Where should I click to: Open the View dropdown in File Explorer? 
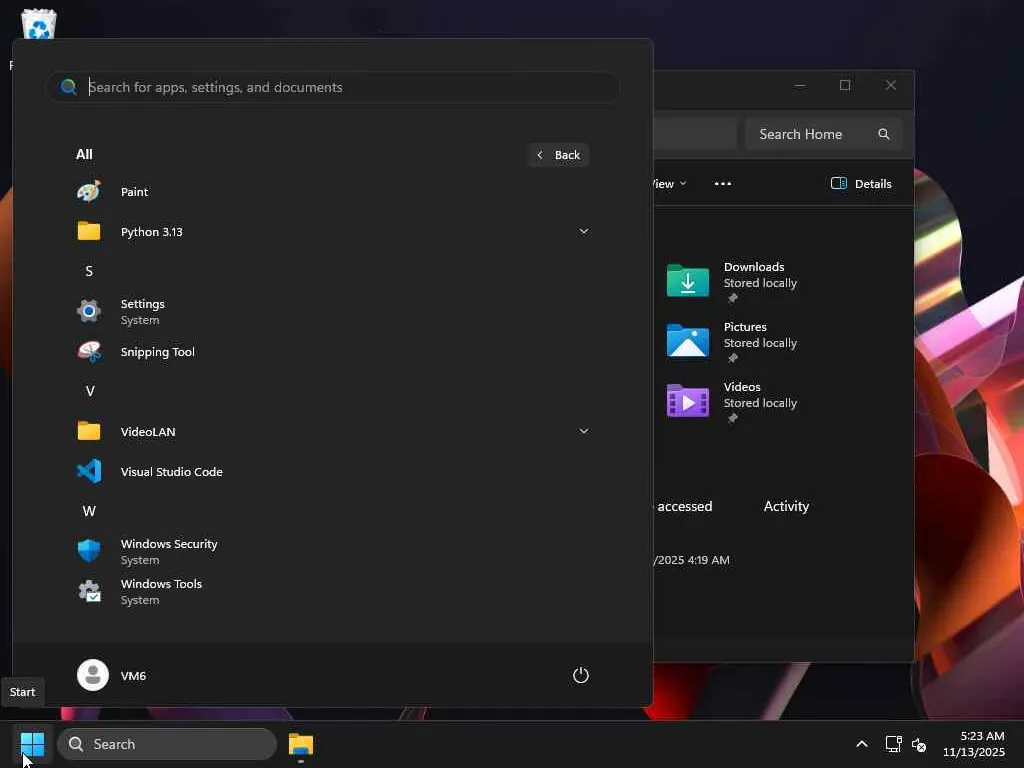coord(669,184)
